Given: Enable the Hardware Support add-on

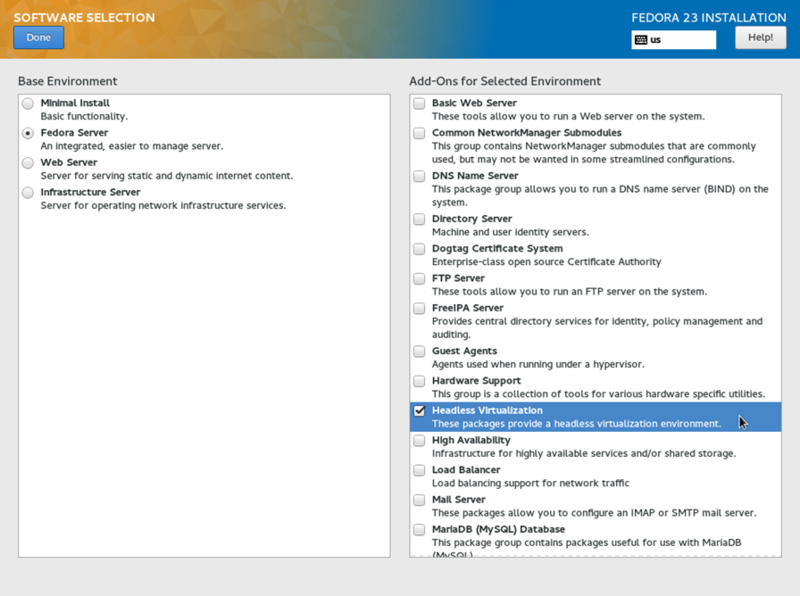Looking at the screenshot, I should [x=420, y=381].
